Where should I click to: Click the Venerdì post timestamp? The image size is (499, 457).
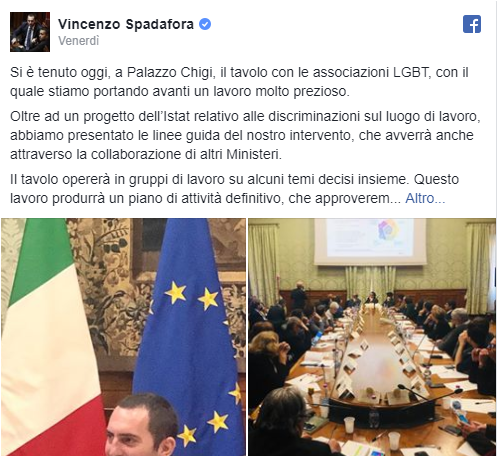click(79, 41)
